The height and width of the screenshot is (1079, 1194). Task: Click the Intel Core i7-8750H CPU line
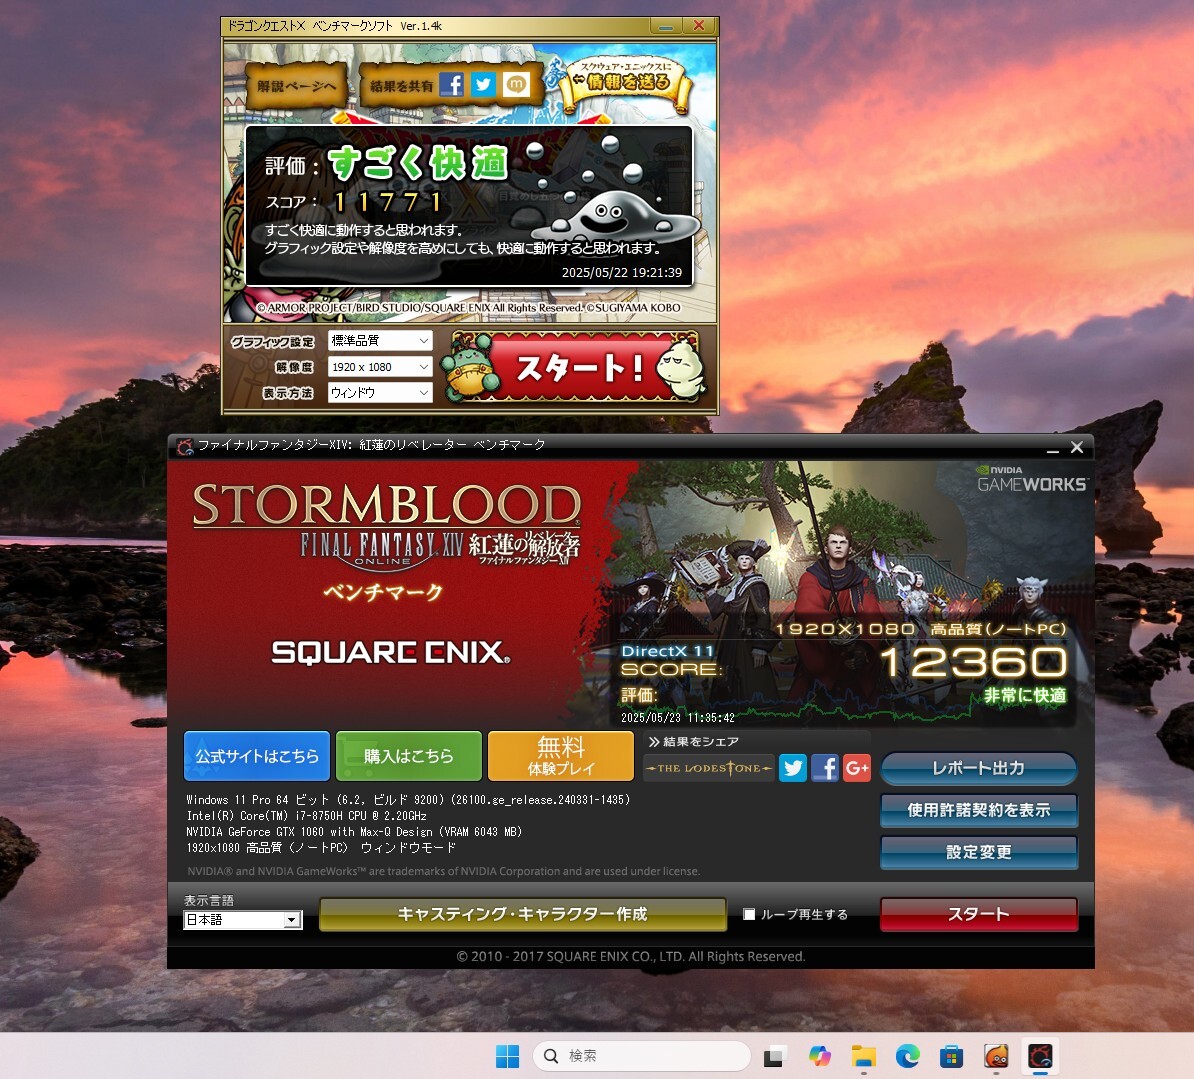coord(307,816)
